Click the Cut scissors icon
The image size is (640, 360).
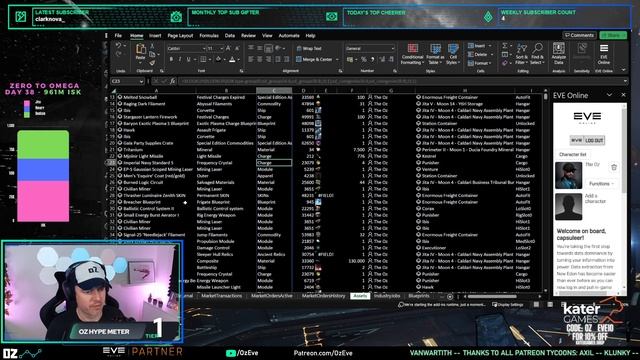tap(152, 46)
